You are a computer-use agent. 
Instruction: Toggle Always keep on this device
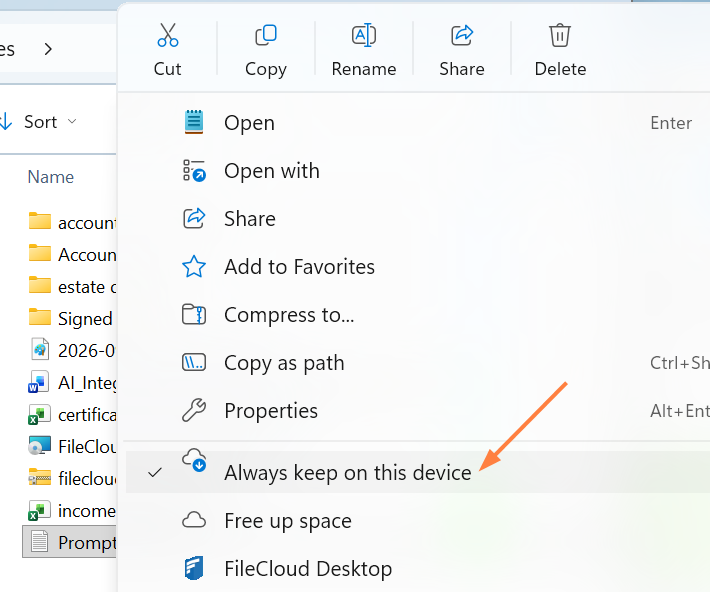pyautogui.click(x=417, y=472)
